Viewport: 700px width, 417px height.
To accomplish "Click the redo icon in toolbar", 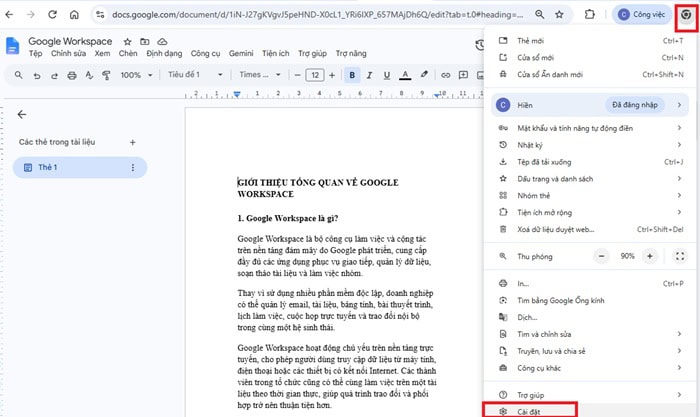I will [x=54, y=75].
